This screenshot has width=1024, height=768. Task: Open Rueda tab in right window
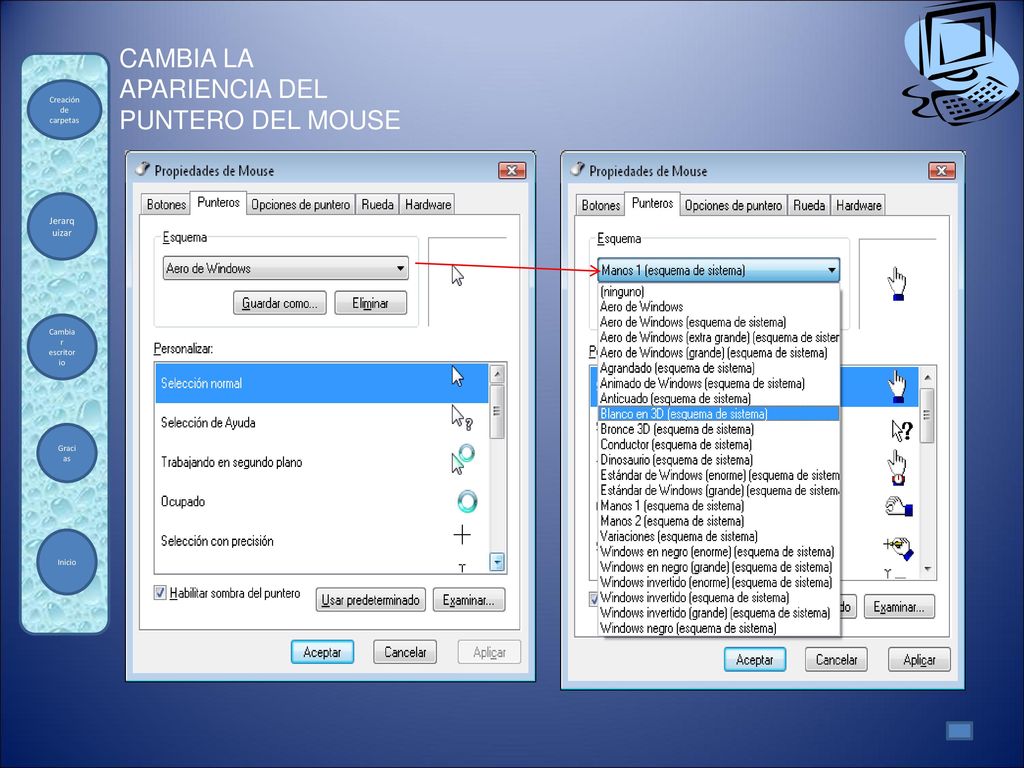(x=809, y=205)
